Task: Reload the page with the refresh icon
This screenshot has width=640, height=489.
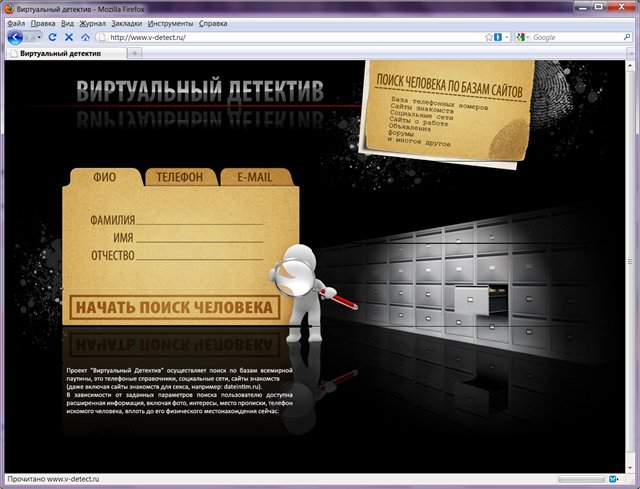Action: [53, 37]
